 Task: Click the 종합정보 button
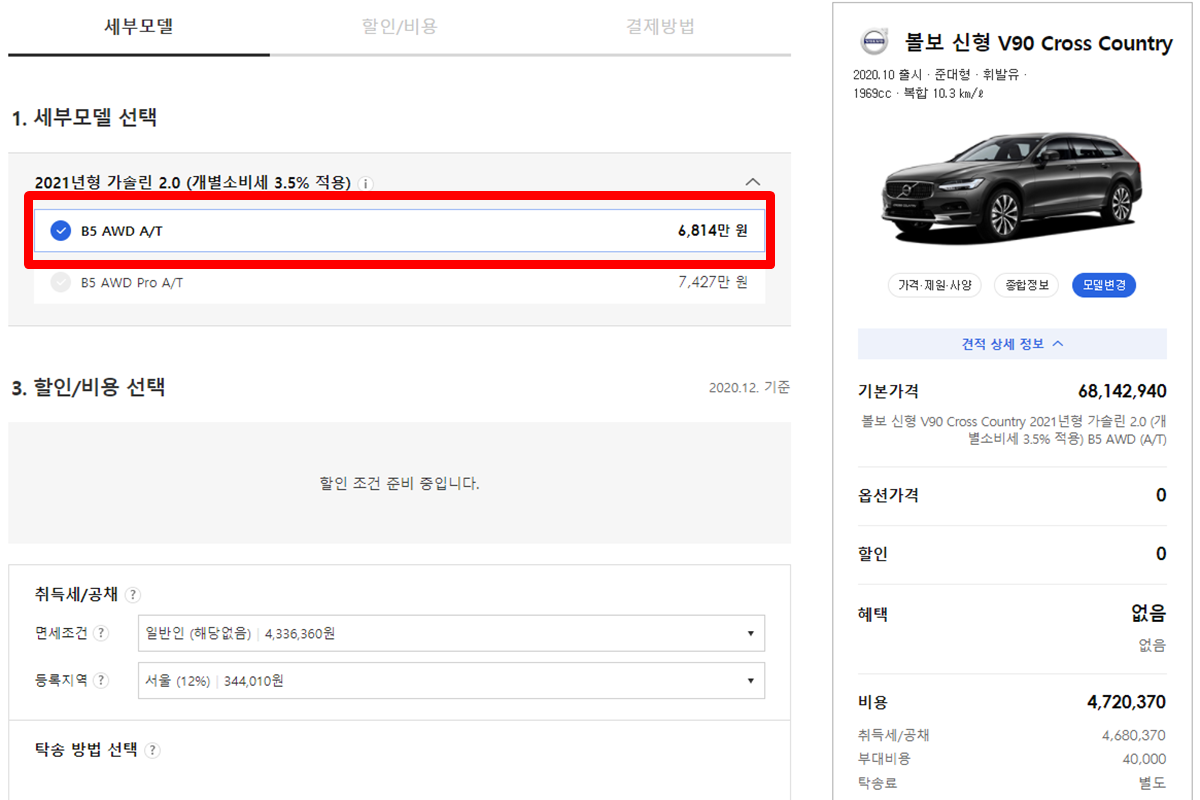pos(1027,285)
